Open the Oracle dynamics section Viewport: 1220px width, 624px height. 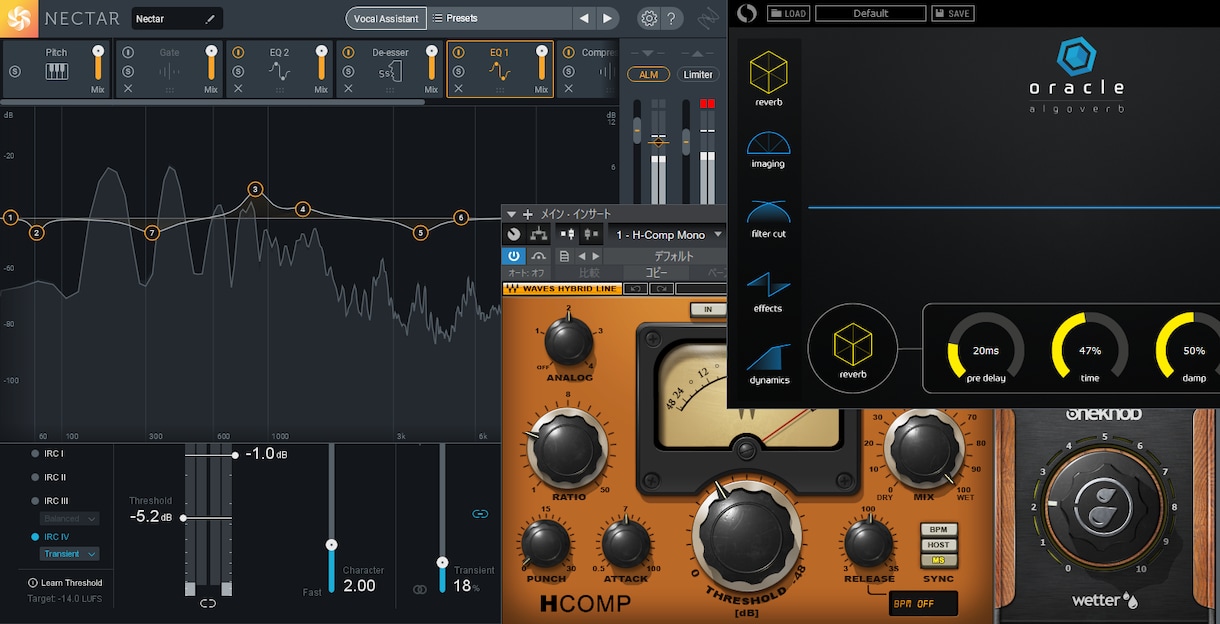point(769,364)
